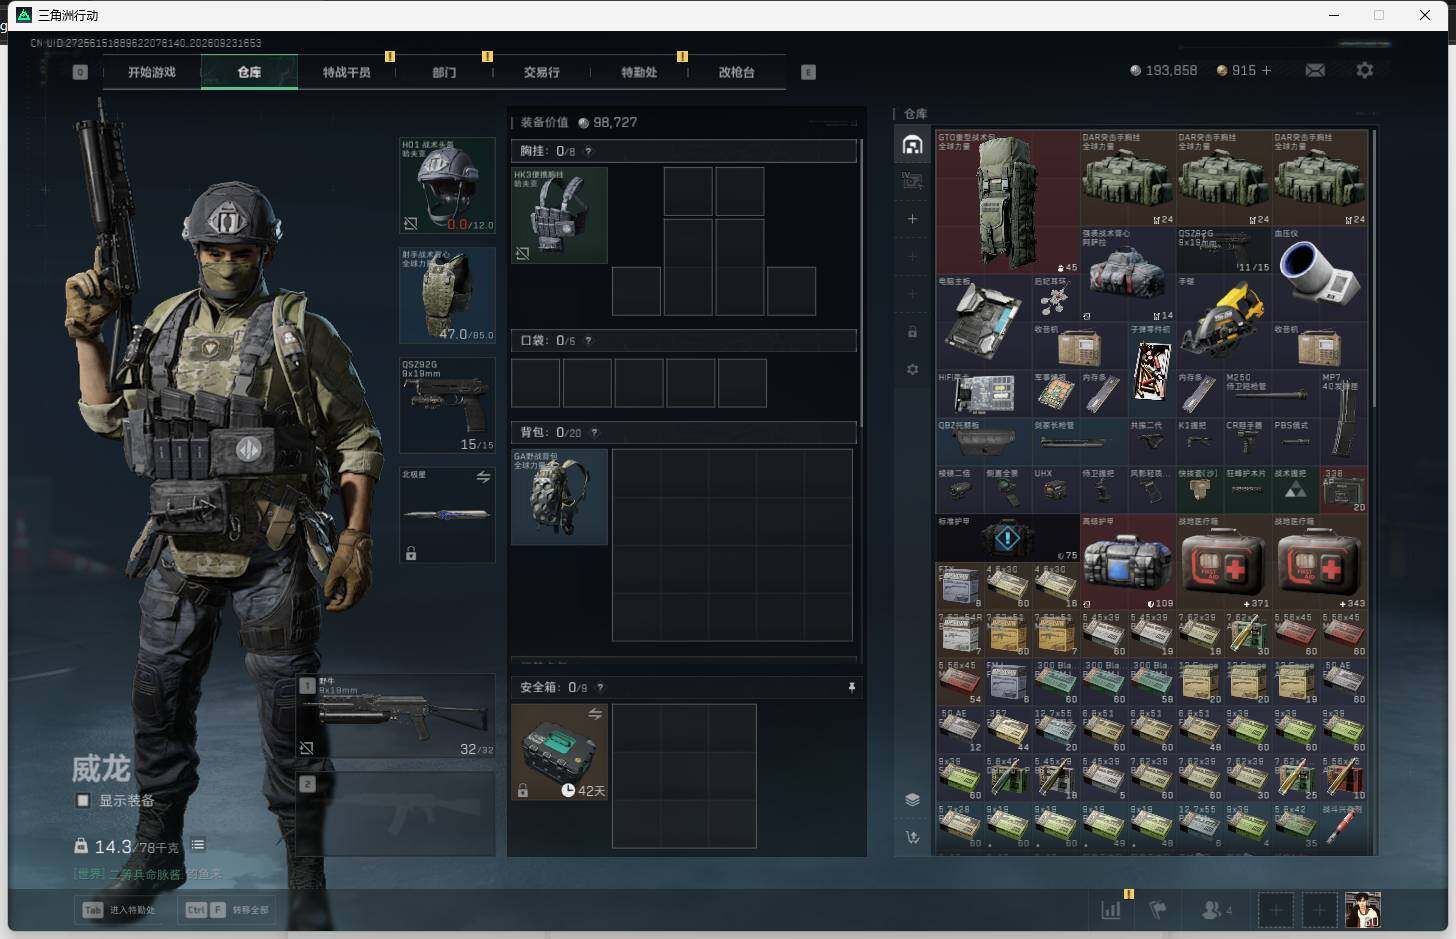Toggle the 显示装备 checkbox
The height and width of the screenshot is (939, 1456).
pyautogui.click(x=83, y=800)
